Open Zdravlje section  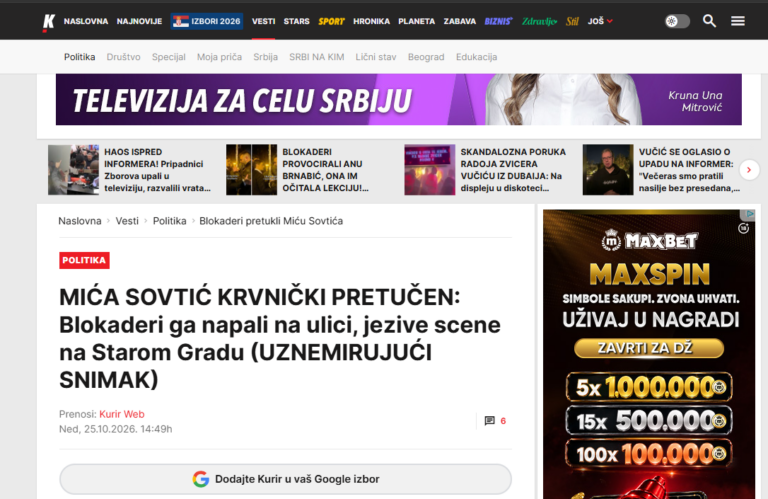(539, 21)
